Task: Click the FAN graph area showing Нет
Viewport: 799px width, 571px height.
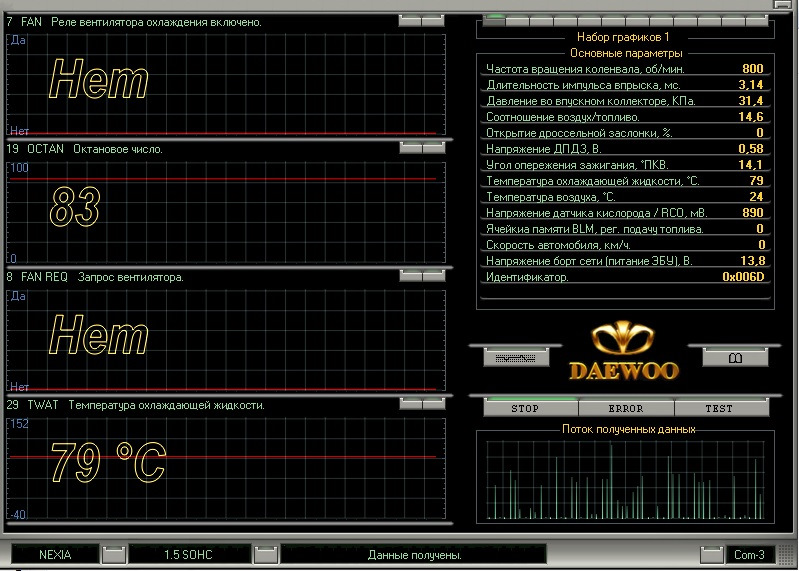Action: [x=226, y=85]
